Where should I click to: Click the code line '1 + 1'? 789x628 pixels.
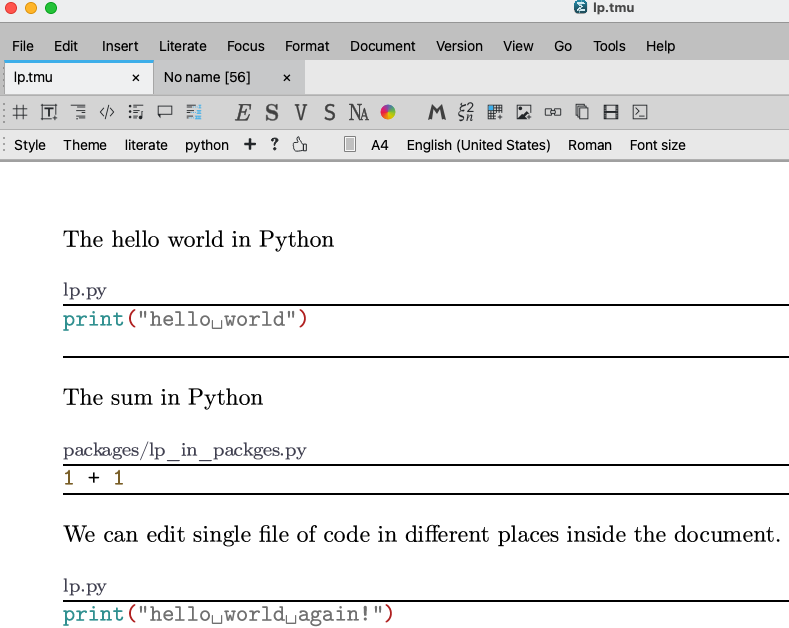[94, 478]
